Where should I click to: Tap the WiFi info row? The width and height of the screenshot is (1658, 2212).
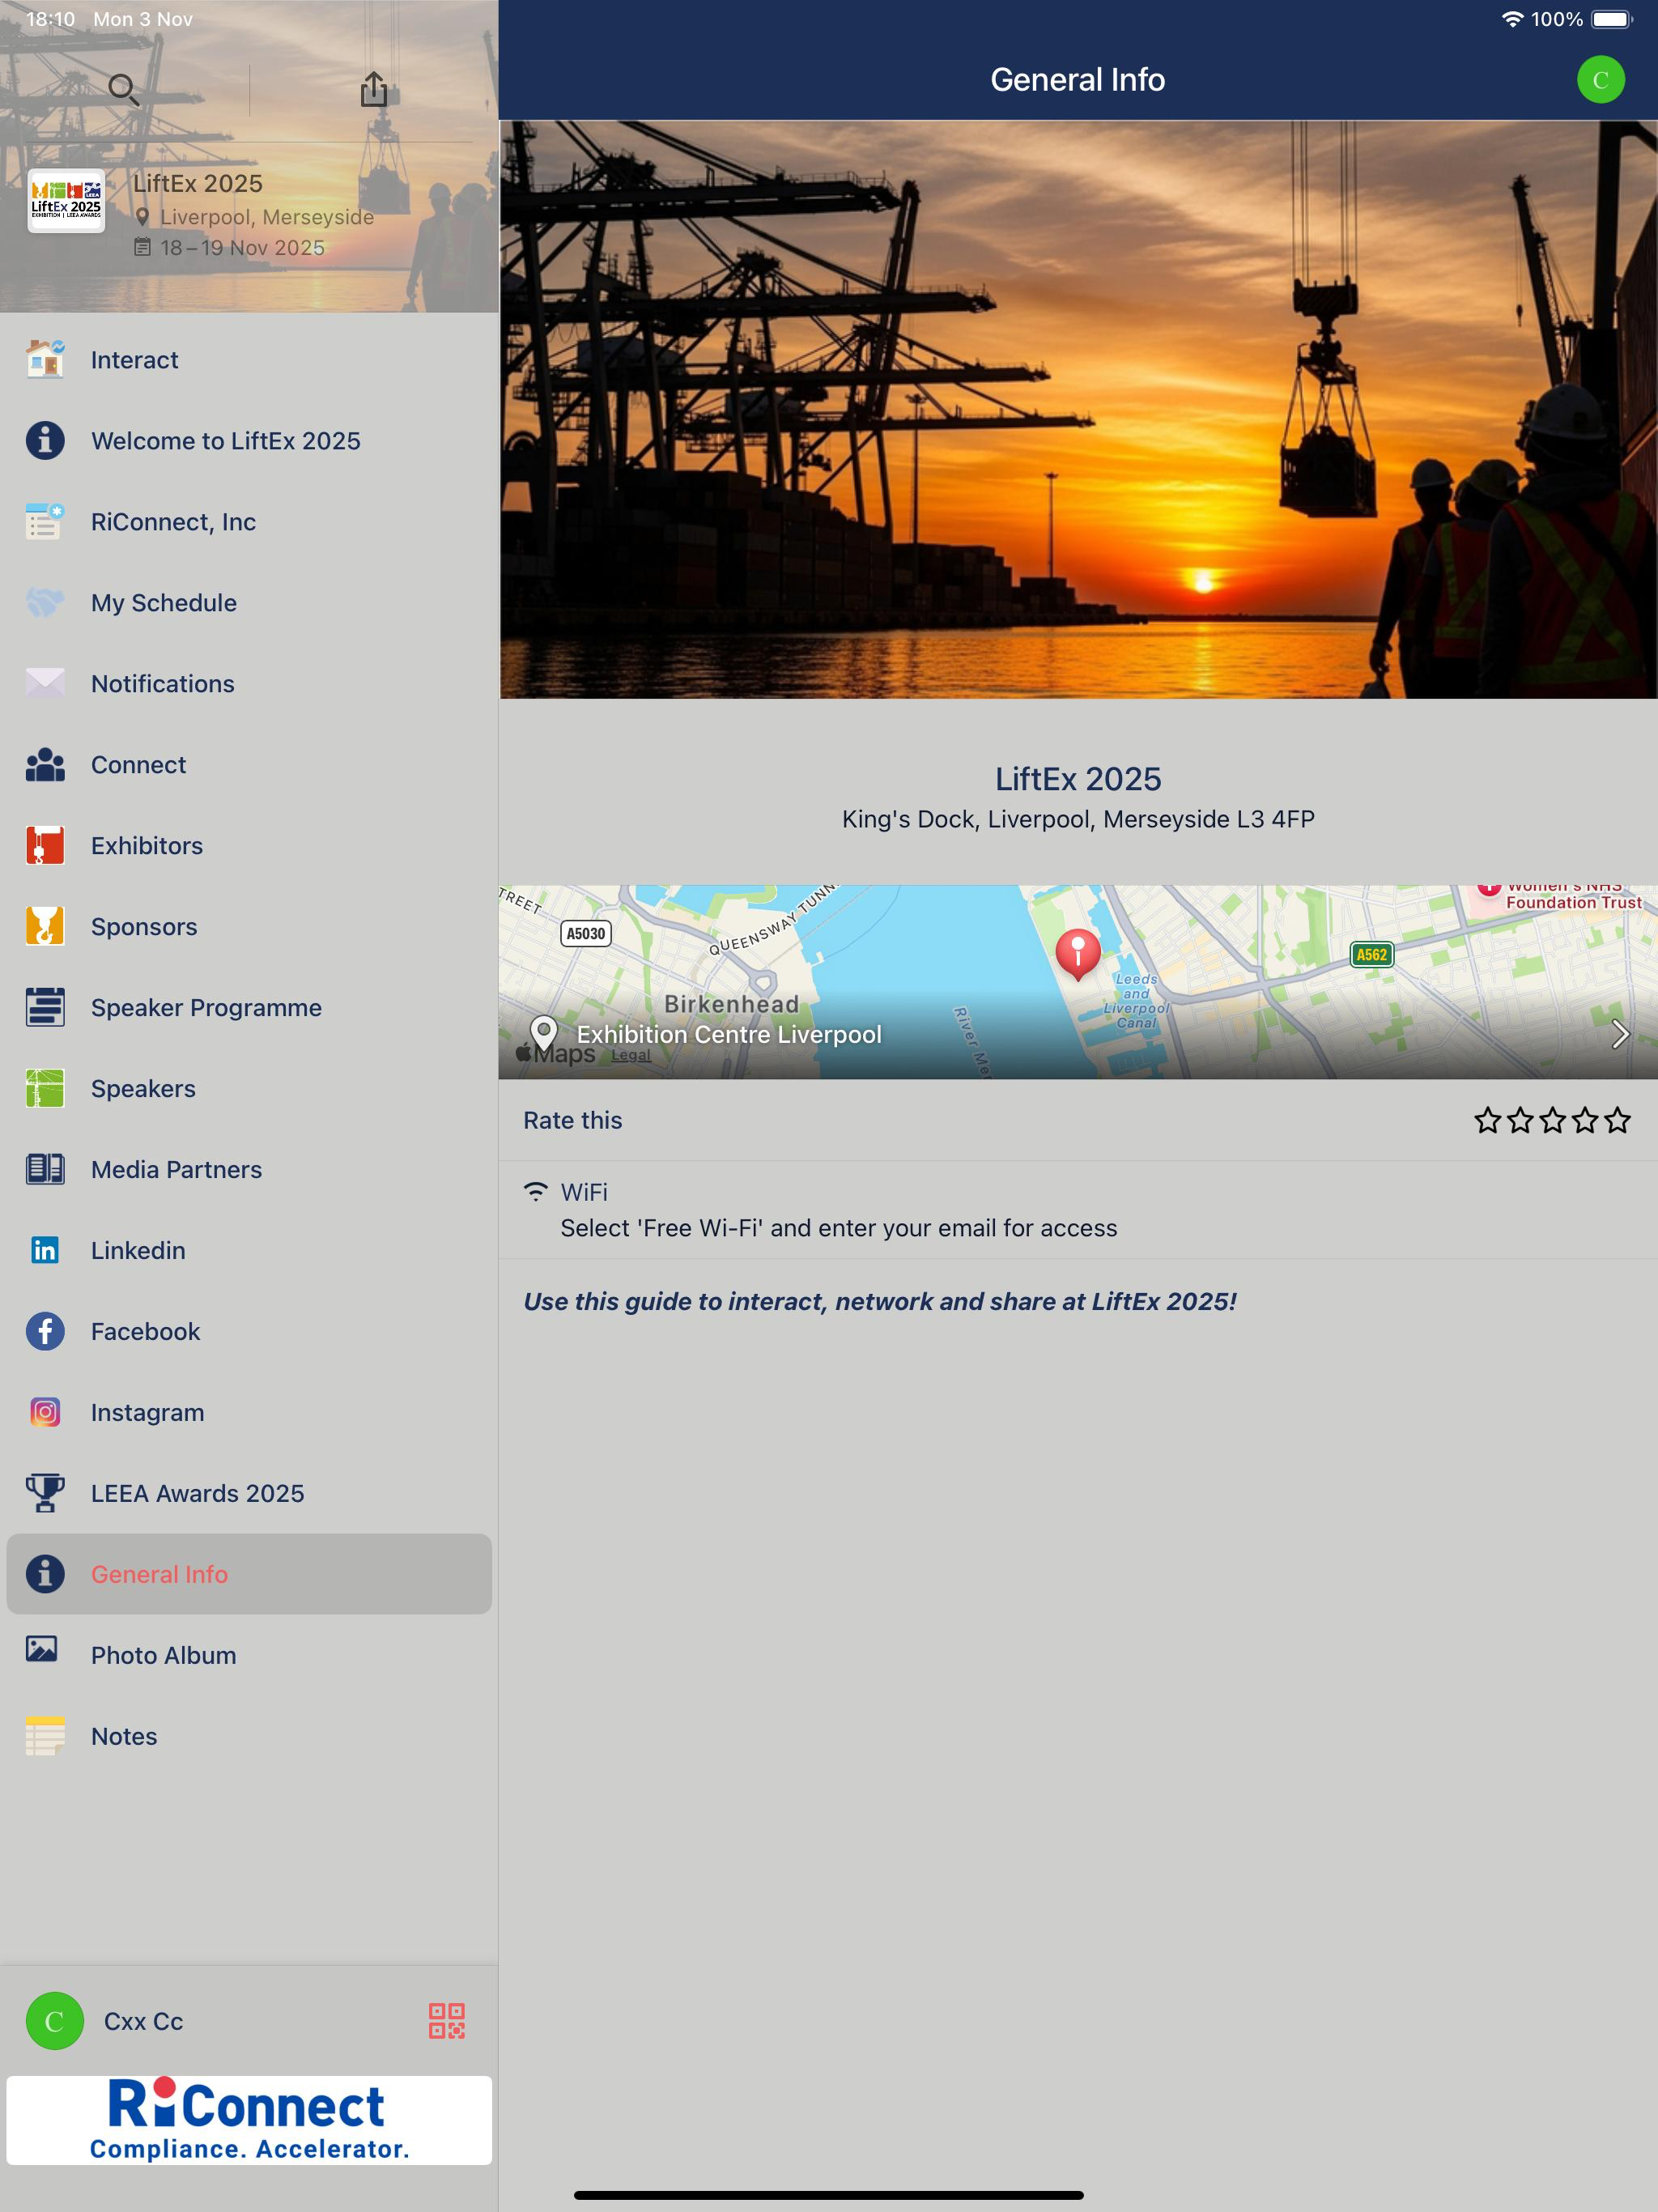(x=1078, y=1210)
